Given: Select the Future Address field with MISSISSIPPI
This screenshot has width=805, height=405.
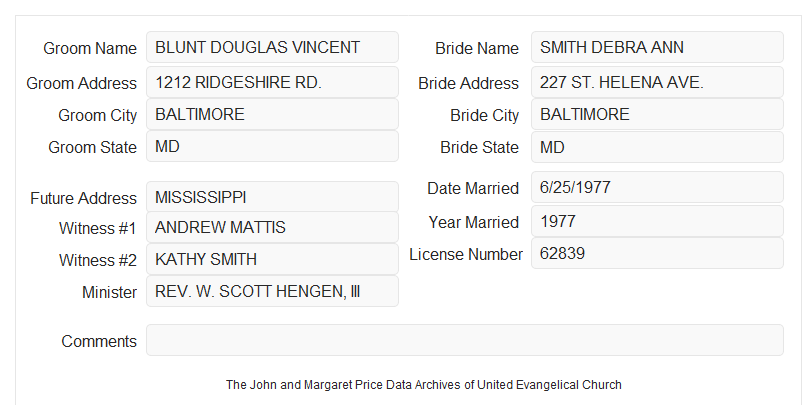Looking at the screenshot, I should 272,197.
